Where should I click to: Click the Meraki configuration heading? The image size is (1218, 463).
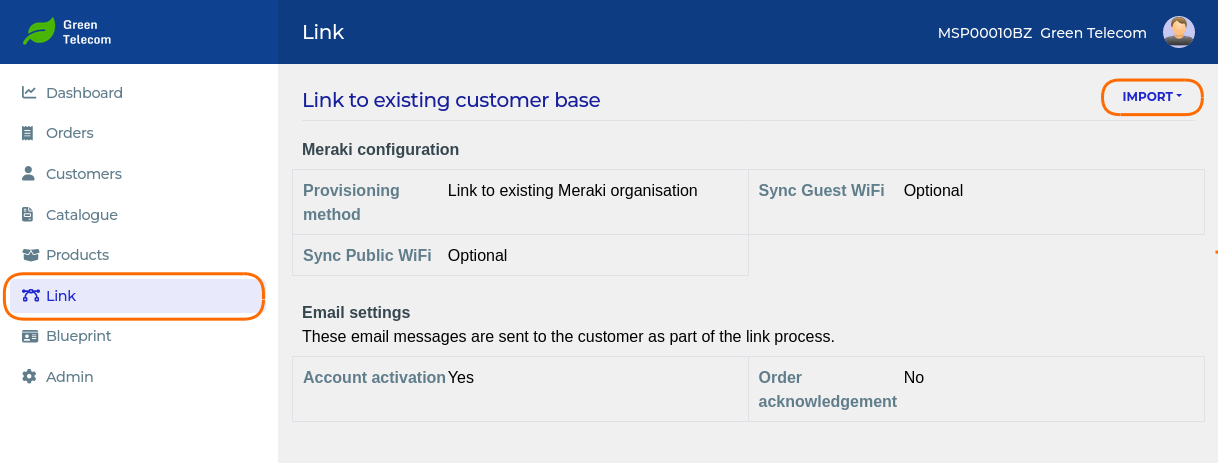(x=380, y=149)
